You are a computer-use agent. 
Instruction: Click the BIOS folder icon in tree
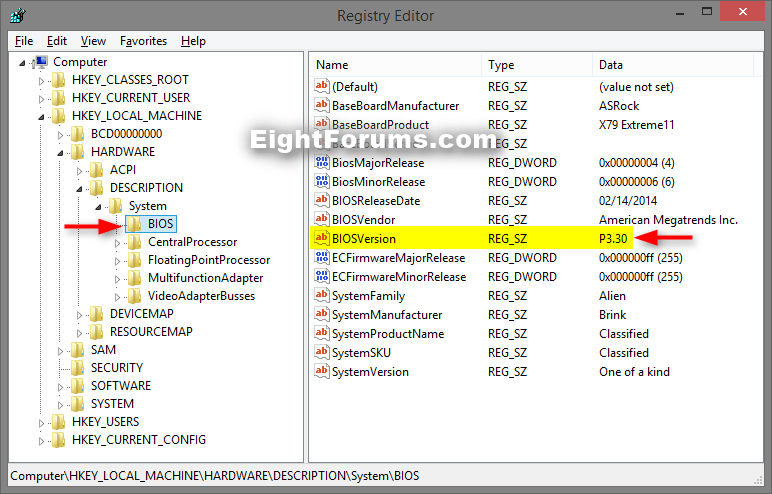[134, 224]
